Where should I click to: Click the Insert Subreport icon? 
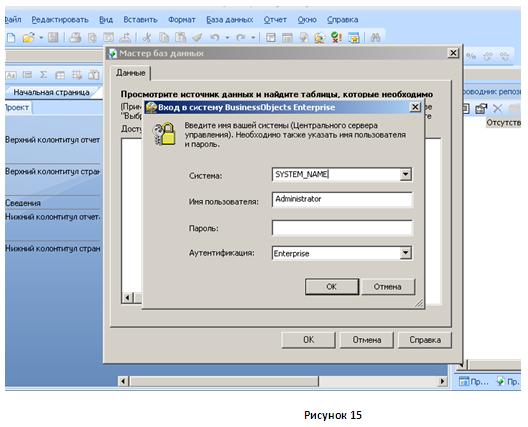pyautogui.click(x=94, y=75)
